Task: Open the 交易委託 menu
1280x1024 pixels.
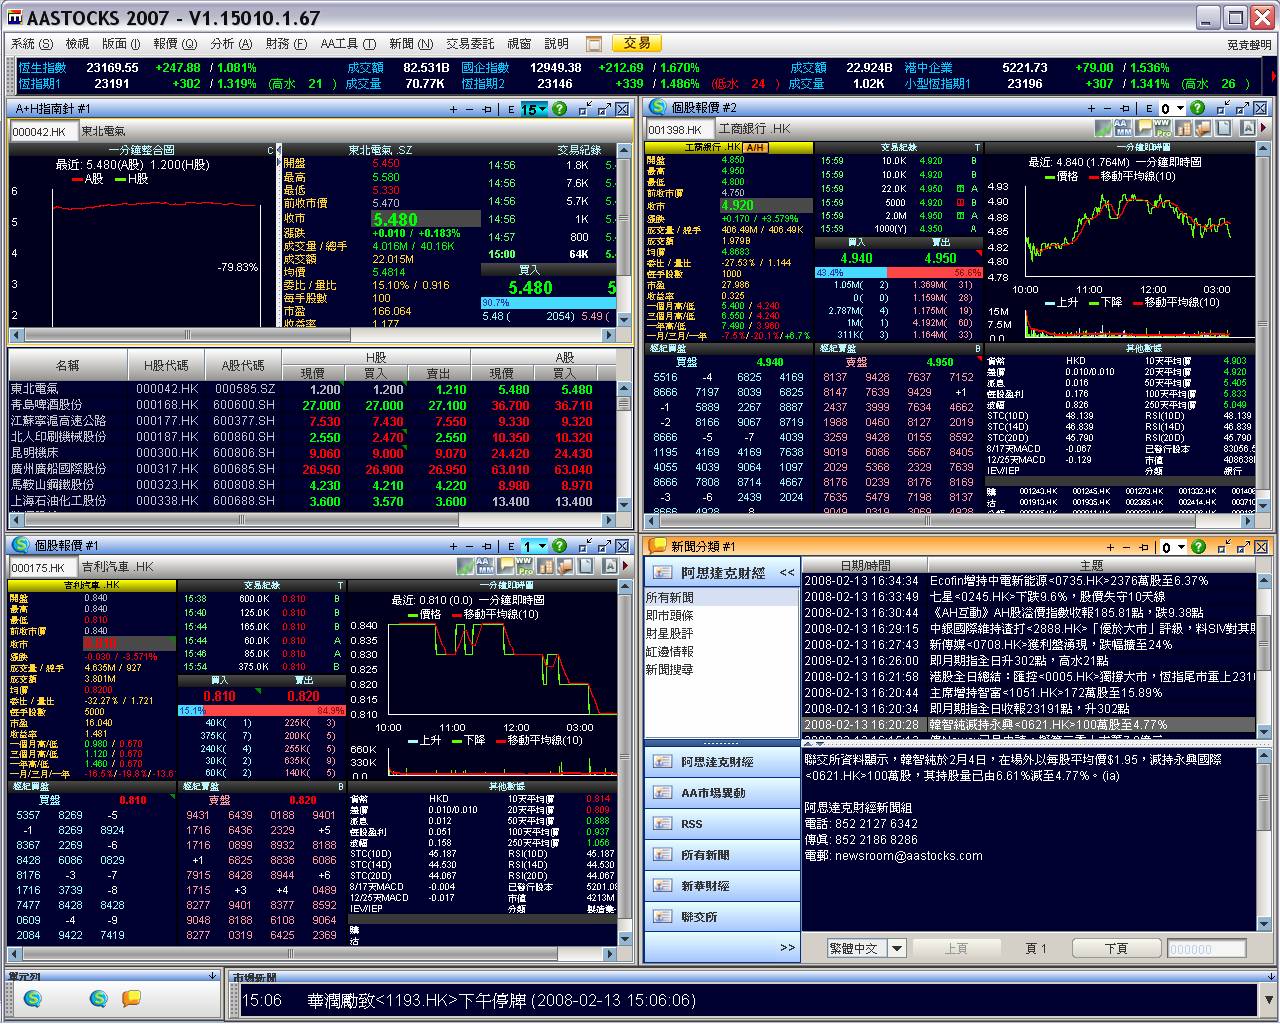Action: (470, 44)
